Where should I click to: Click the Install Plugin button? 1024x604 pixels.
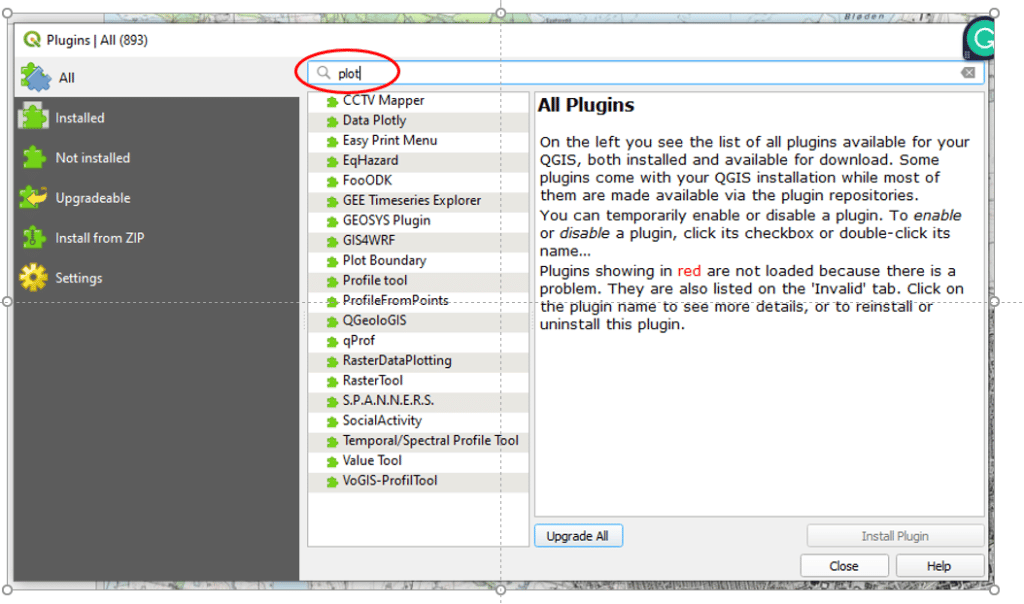895,536
